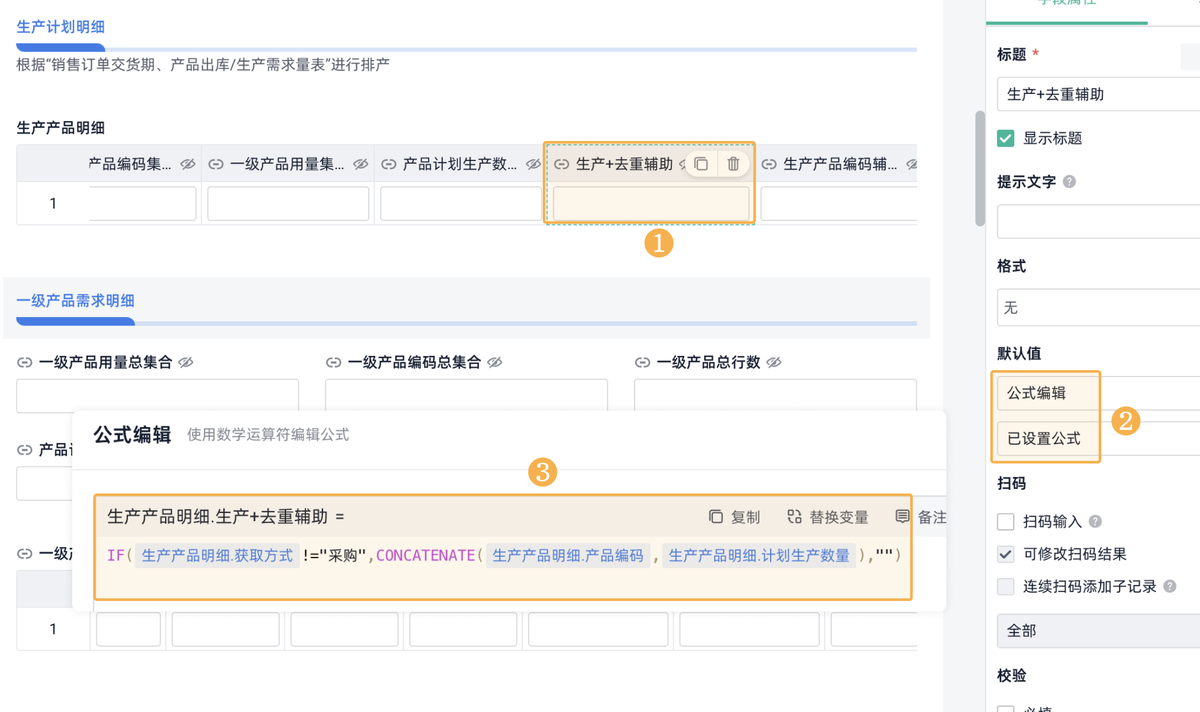Click the 替换变量 icon in formula editor
1200x712 pixels.
(x=794, y=517)
